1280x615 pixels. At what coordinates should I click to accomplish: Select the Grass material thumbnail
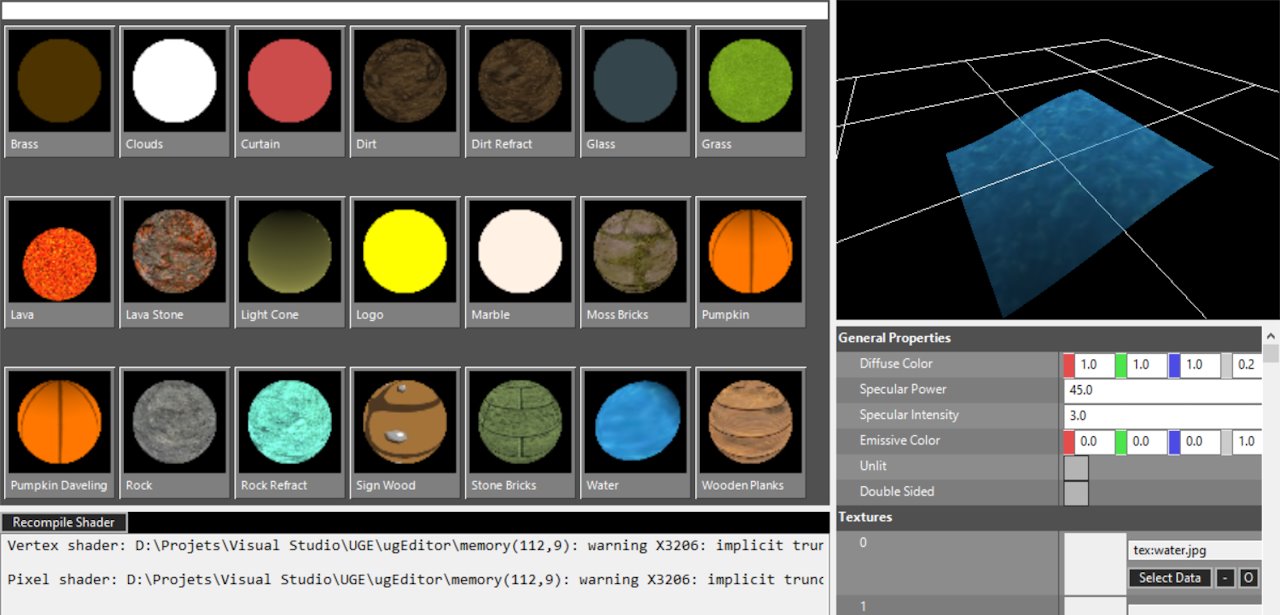coord(751,91)
